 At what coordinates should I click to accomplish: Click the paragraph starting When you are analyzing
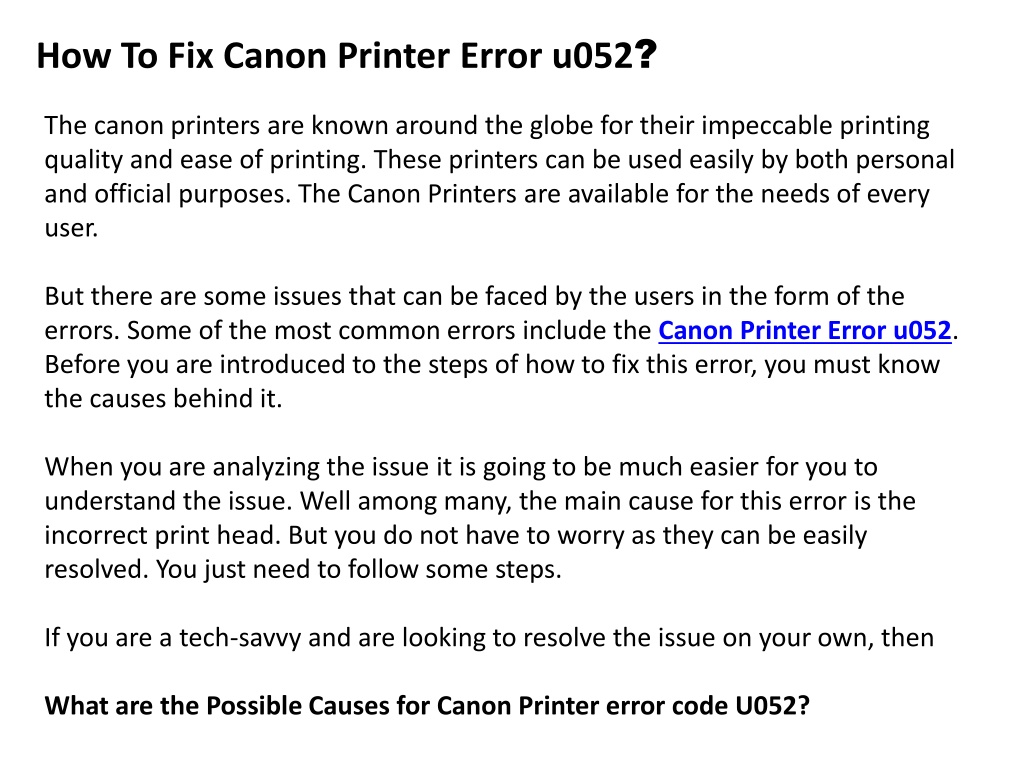click(x=480, y=518)
